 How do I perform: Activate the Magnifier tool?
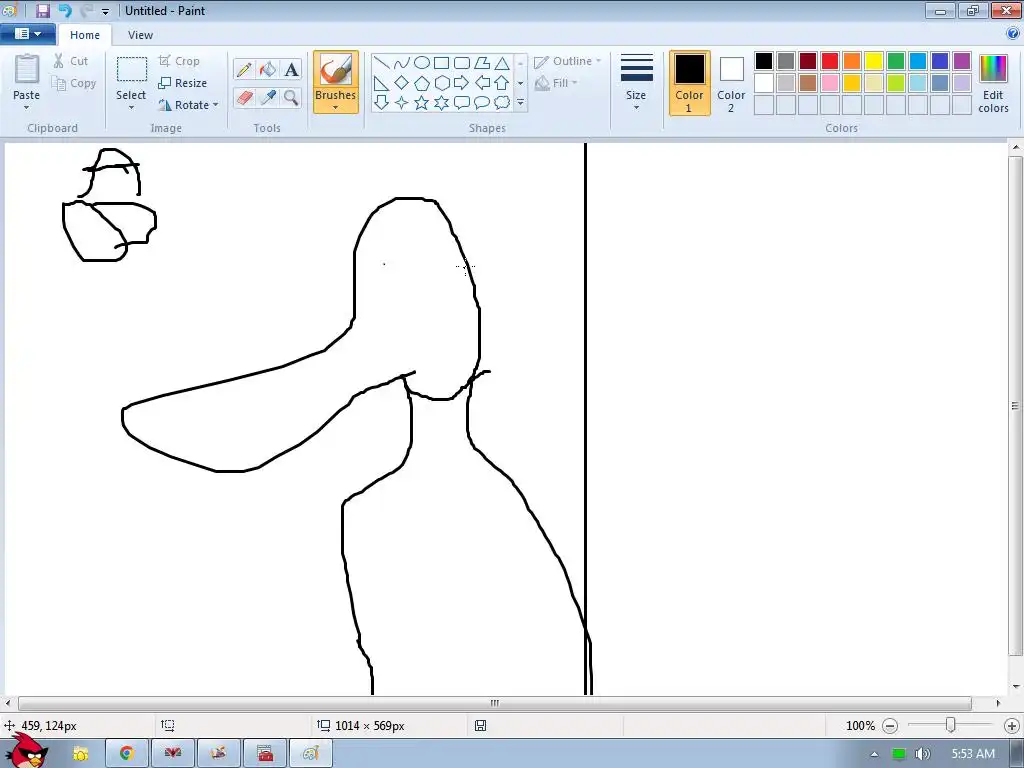[291, 98]
